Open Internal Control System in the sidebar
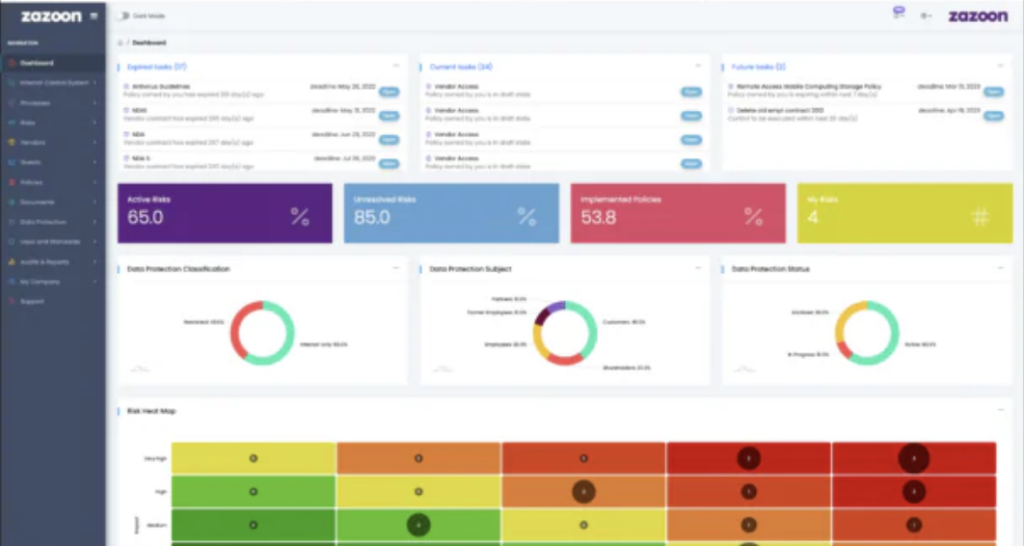The image size is (1024, 546). coord(52,83)
